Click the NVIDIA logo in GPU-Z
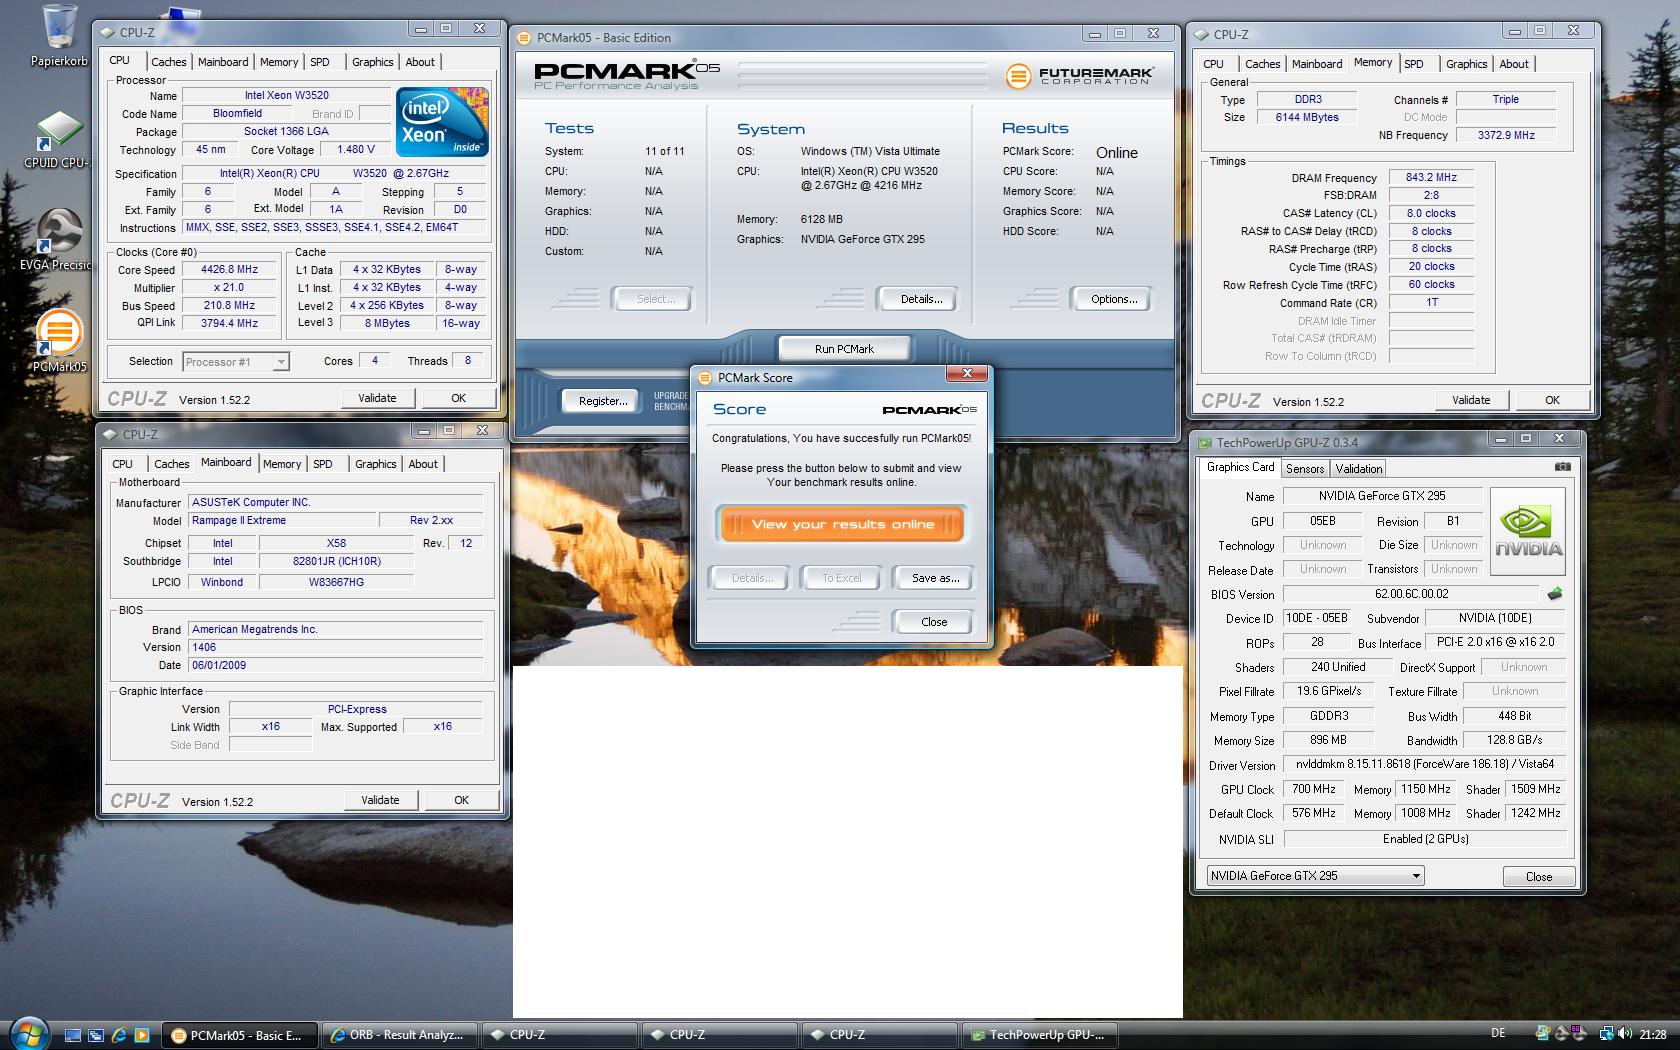 click(1528, 532)
